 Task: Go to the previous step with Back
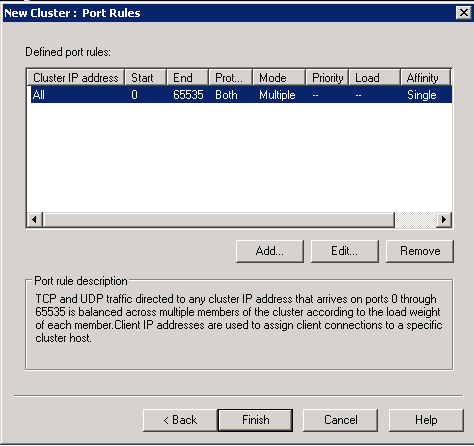coord(180,420)
